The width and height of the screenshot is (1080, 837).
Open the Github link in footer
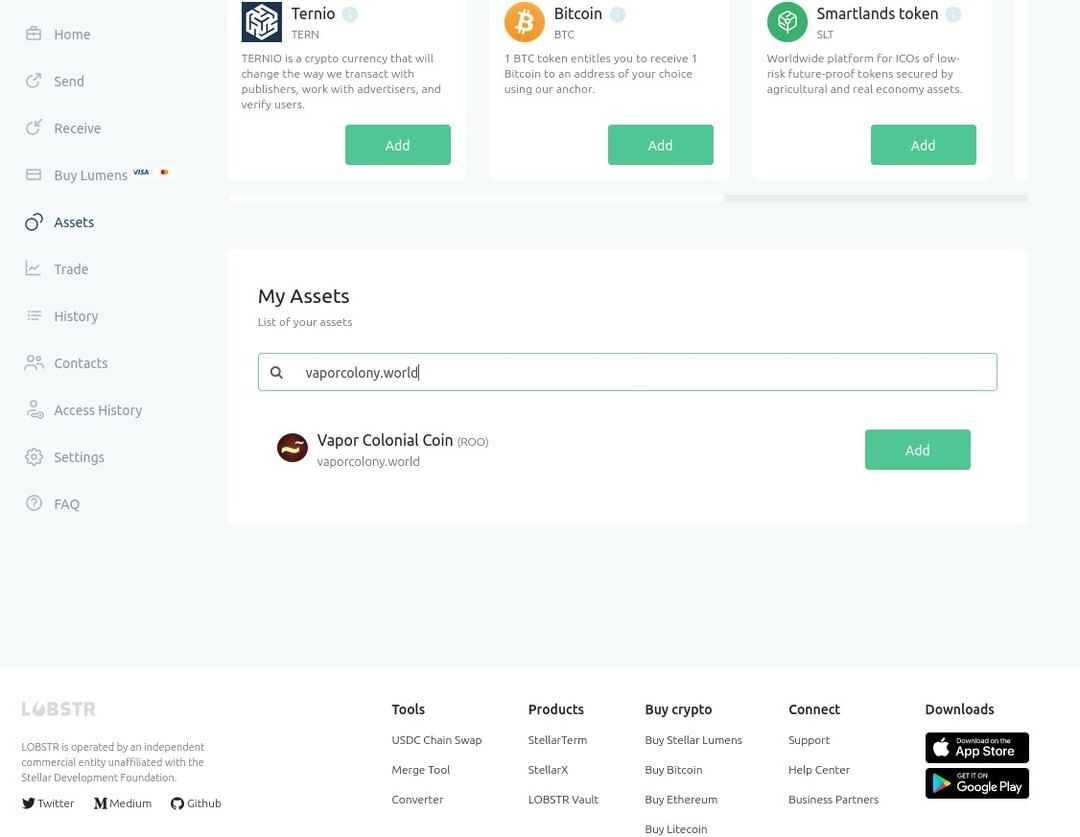tap(196, 803)
